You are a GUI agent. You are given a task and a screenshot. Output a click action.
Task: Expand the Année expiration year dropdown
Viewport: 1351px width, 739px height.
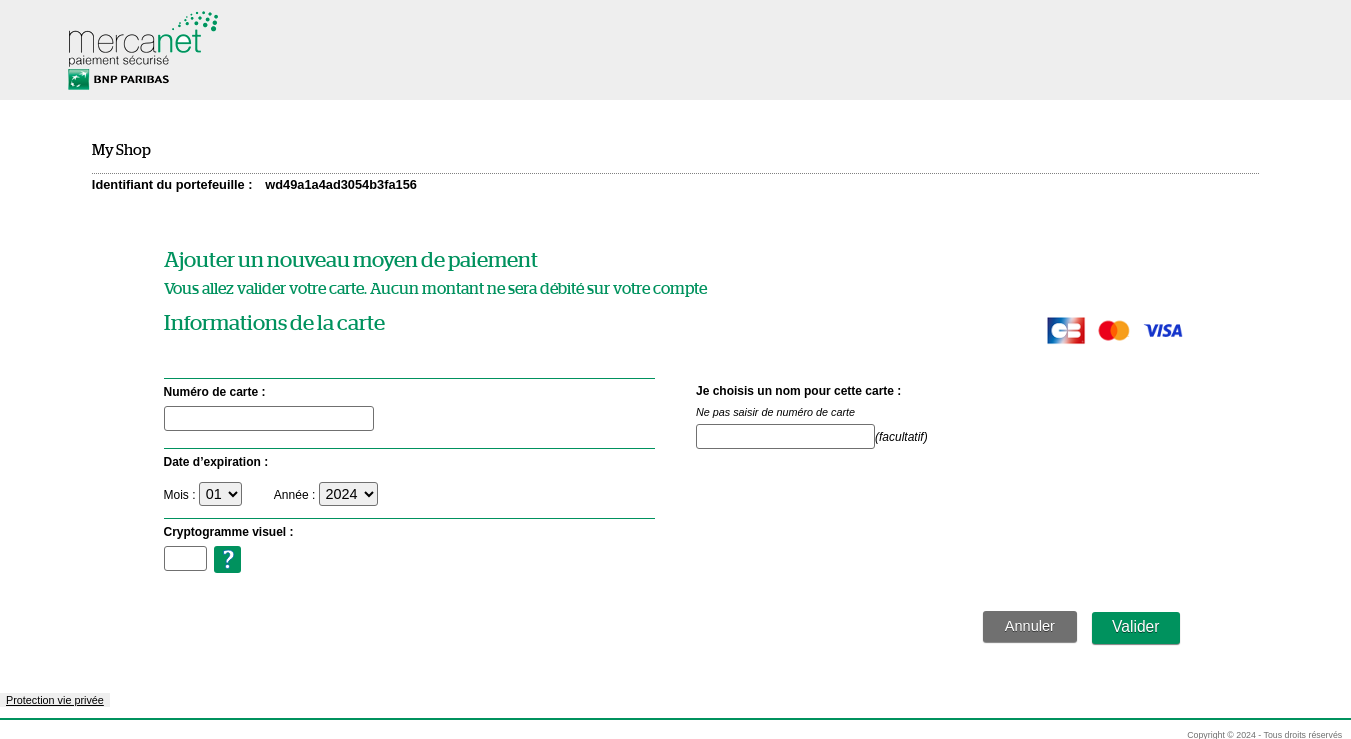(348, 494)
